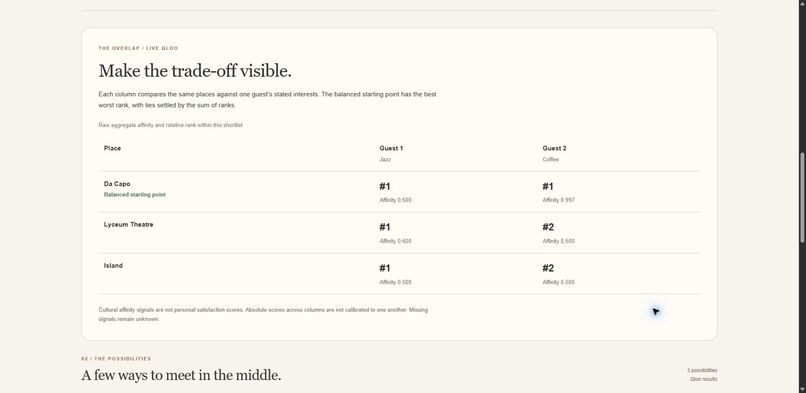806x393 pixels.
Task: Click the 'Qloo results' label
Action: click(704, 379)
